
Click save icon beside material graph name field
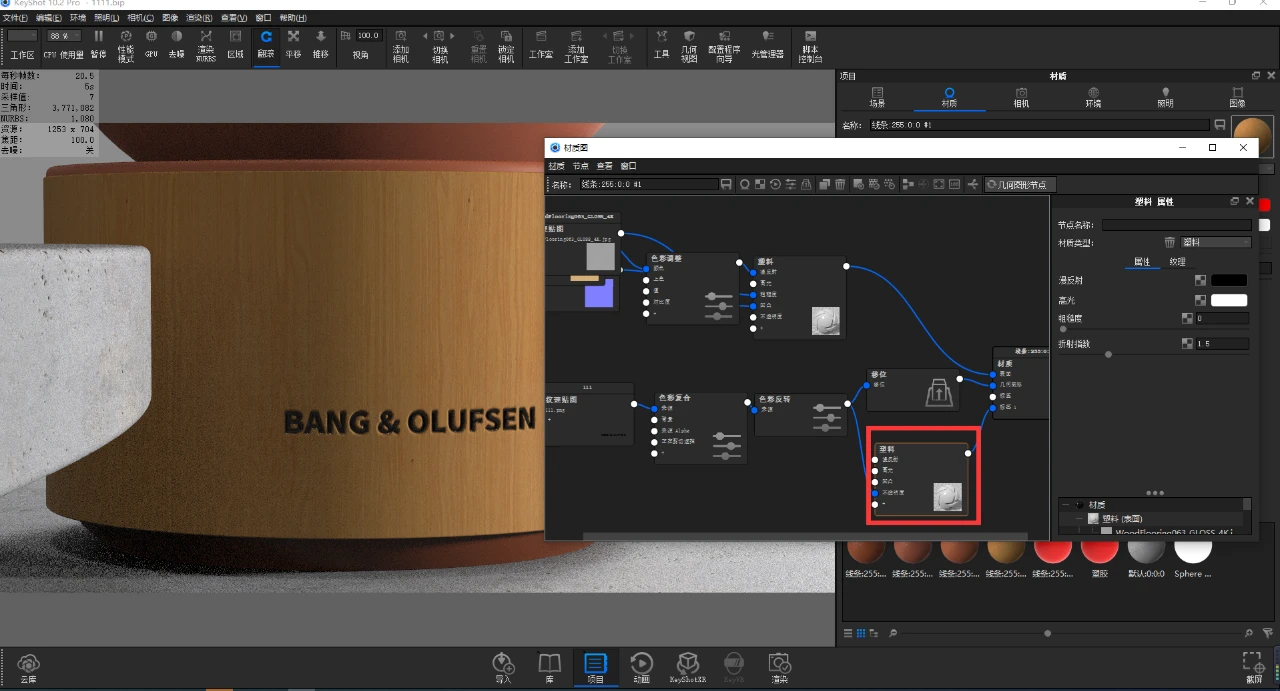tap(727, 184)
